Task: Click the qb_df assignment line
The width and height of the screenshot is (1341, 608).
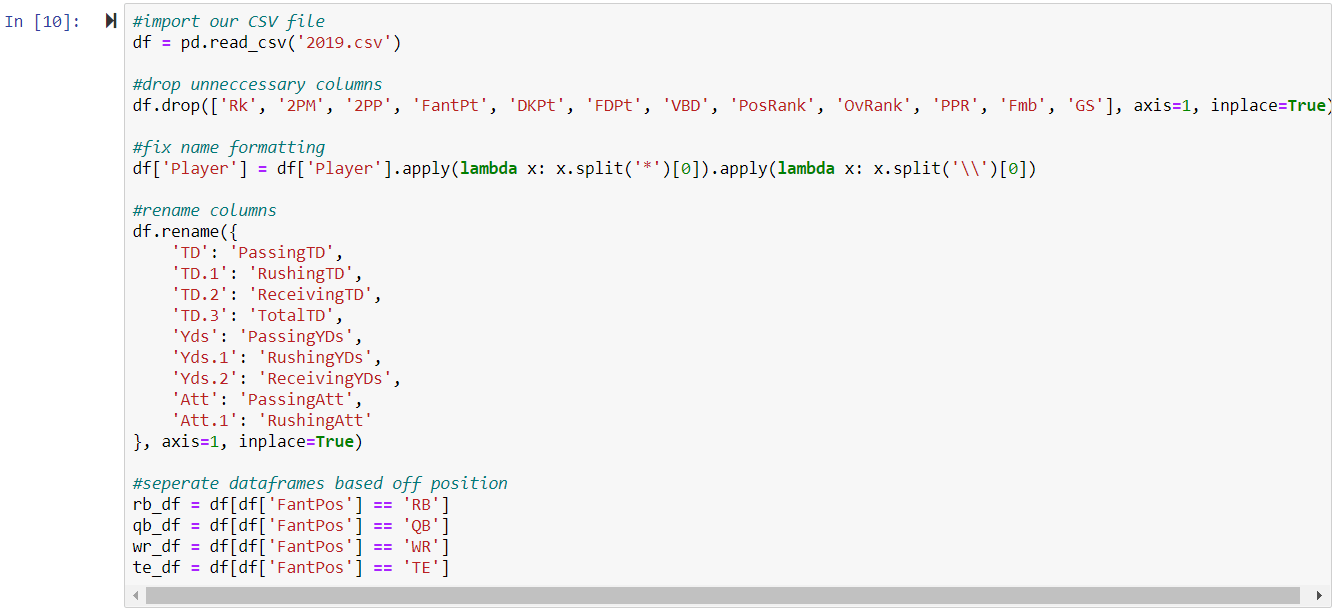Action: (291, 525)
